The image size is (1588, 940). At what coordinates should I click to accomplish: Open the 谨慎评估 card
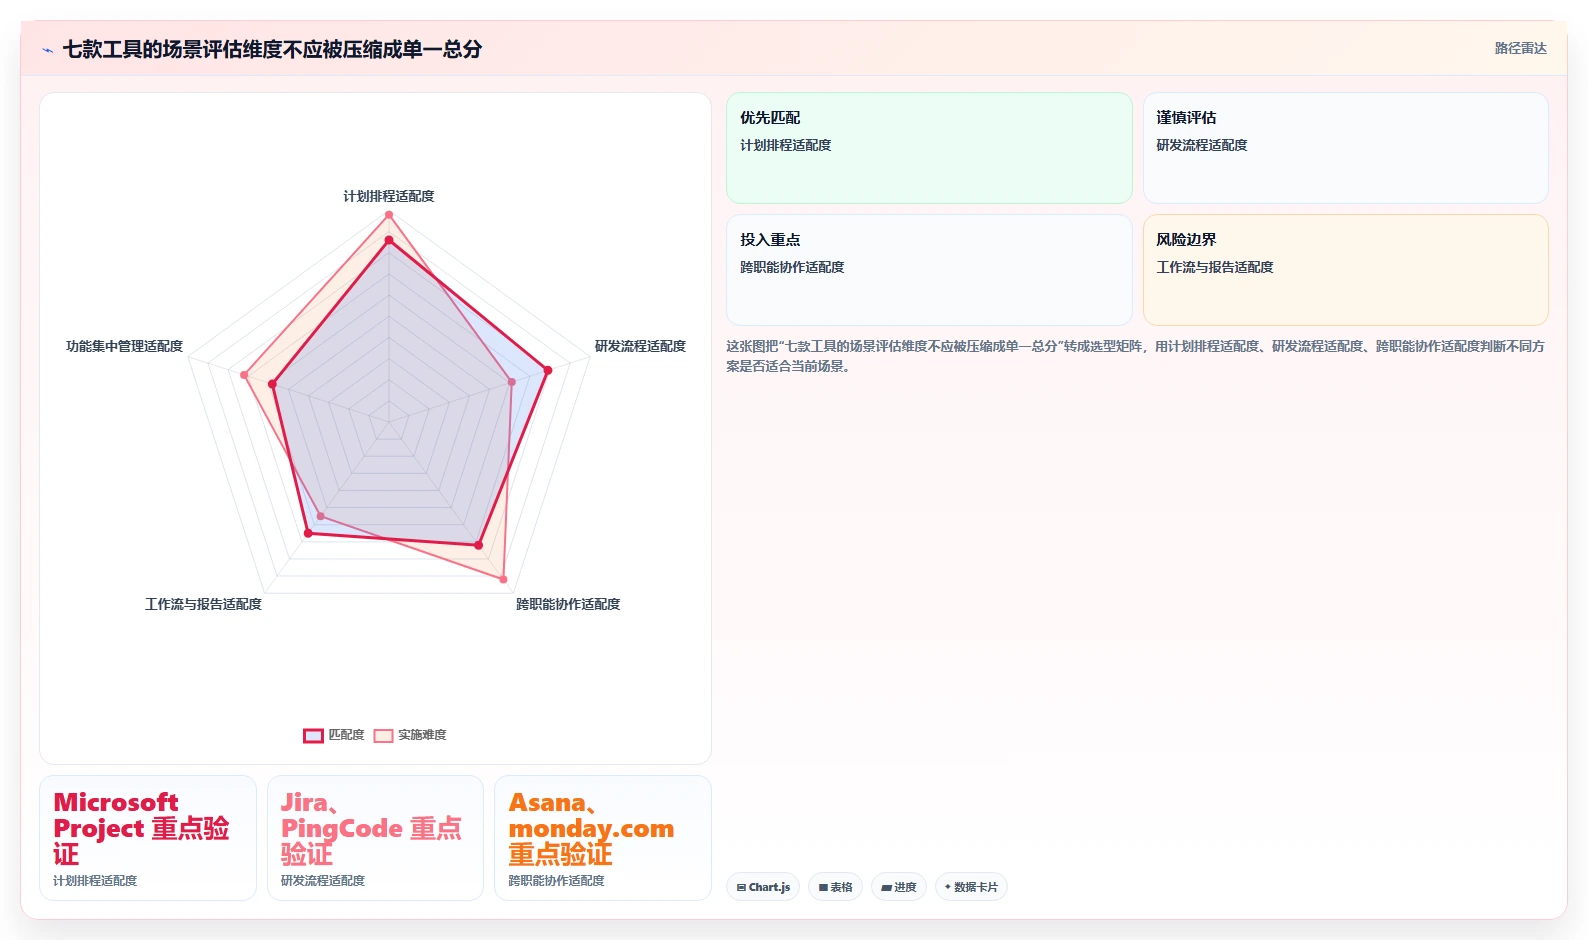pos(1346,148)
